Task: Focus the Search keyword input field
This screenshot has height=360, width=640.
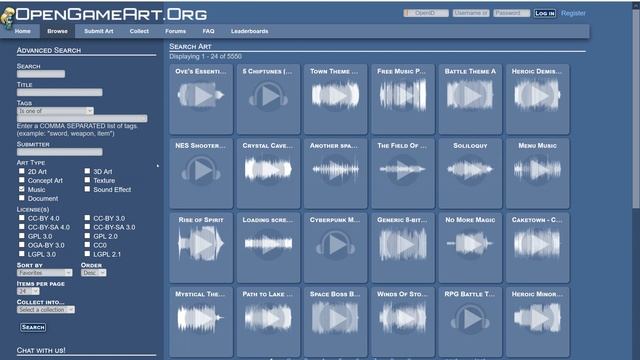Action: pyautogui.click(x=41, y=74)
